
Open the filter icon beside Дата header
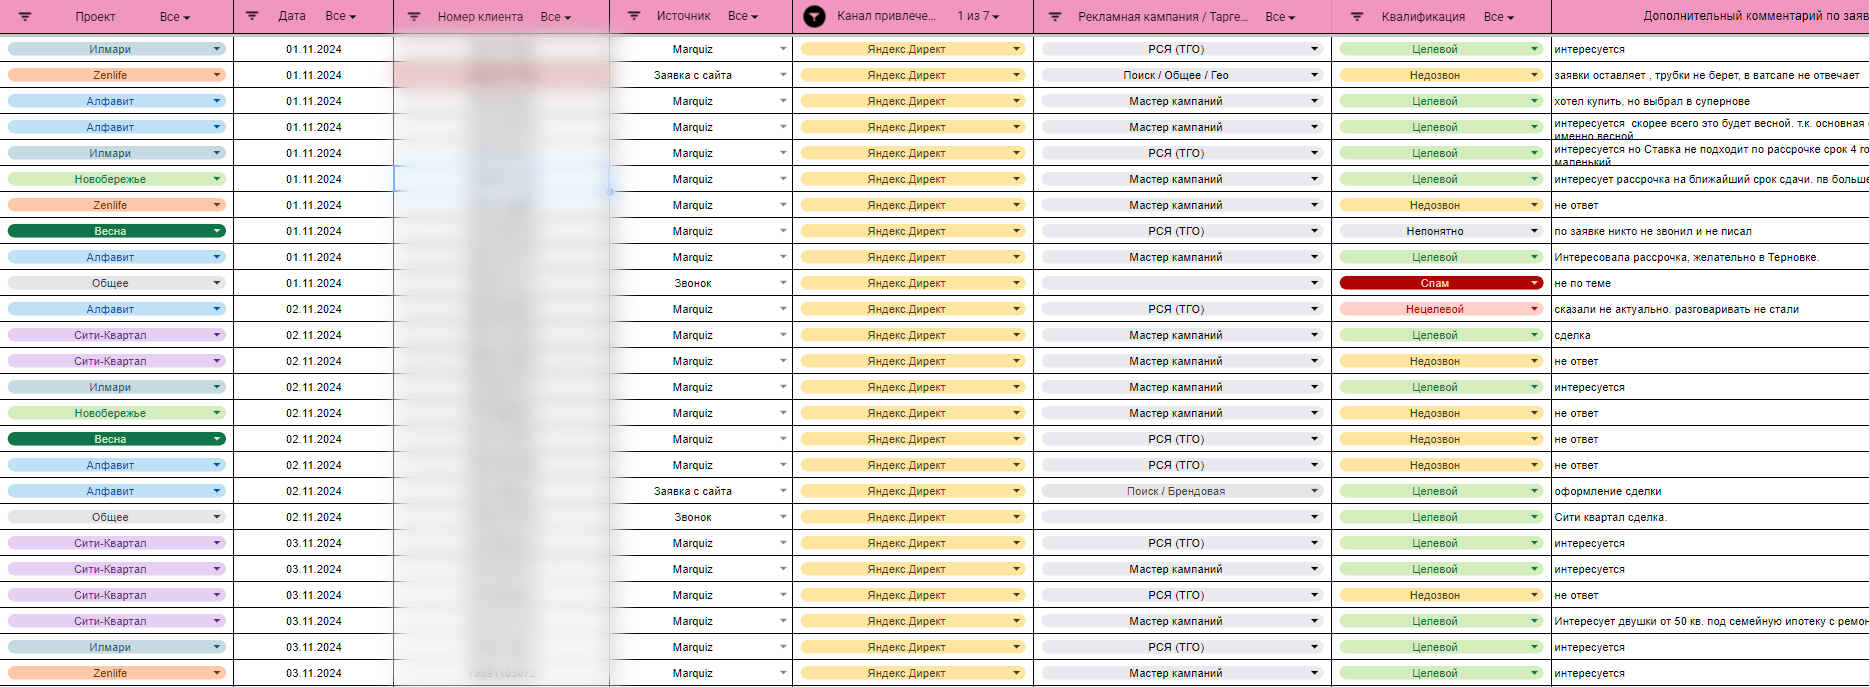[x=252, y=17]
